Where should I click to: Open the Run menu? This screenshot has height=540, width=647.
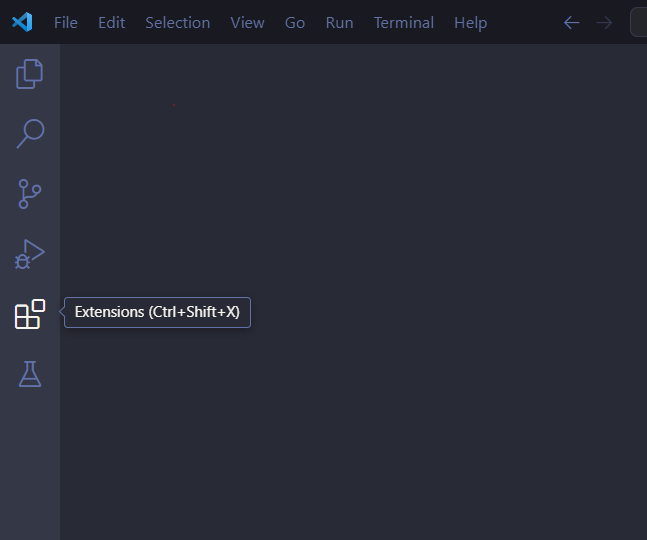(339, 22)
